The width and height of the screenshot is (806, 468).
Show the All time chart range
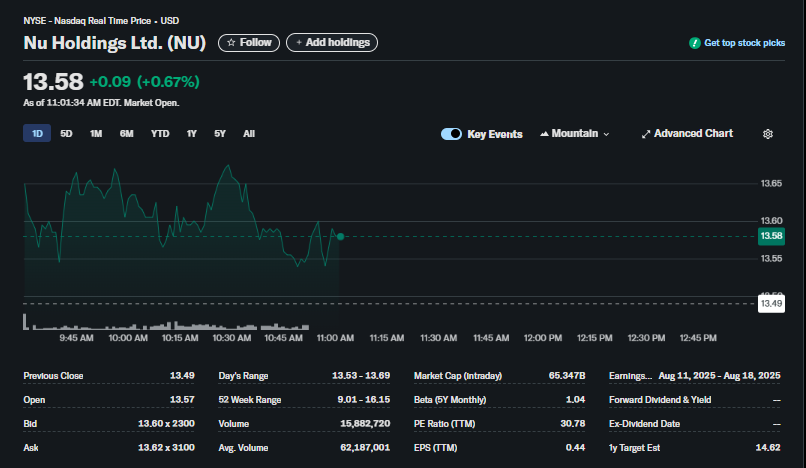[x=249, y=134]
